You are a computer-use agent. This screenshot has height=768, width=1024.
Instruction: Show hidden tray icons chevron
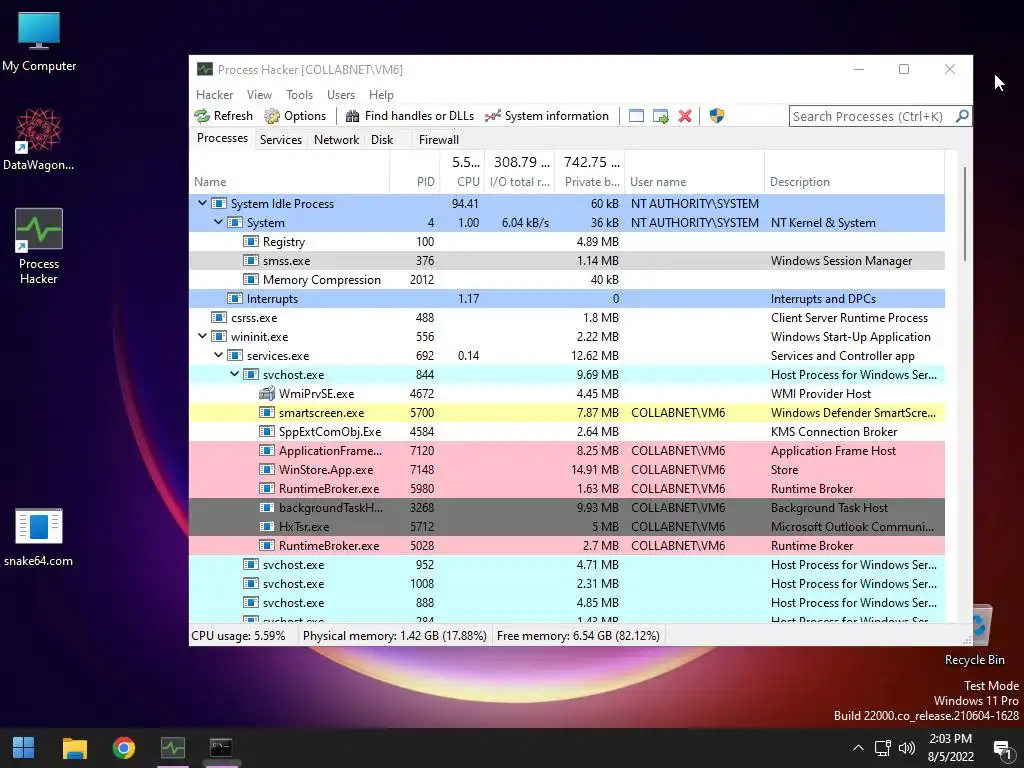pyautogui.click(x=859, y=748)
